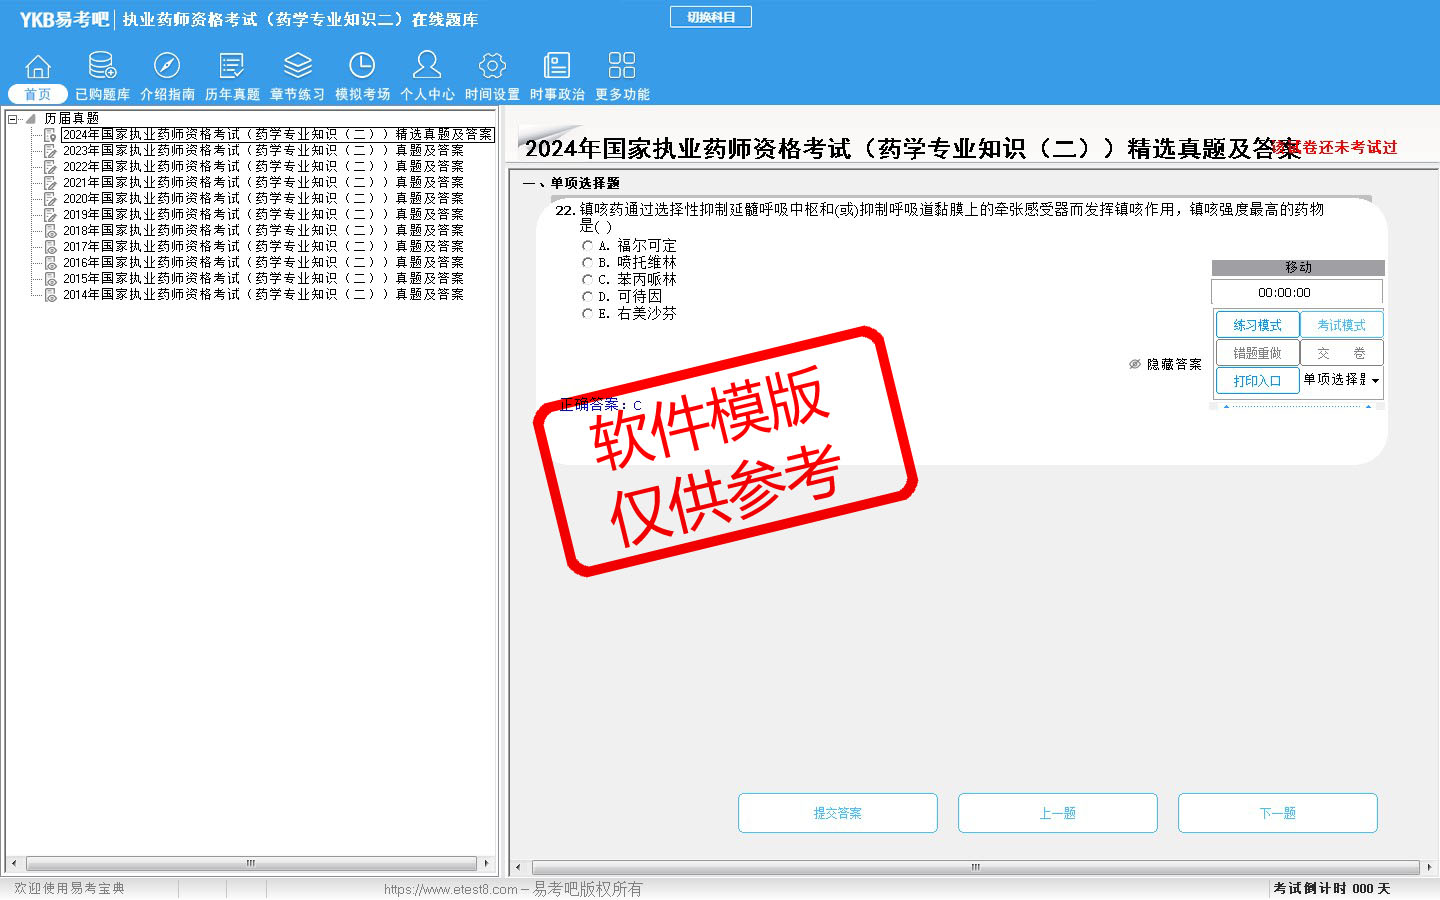Viewport: 1440px width, 900px height.
Task: Open 个人中心 user profile icon
Action: (427, 67)
